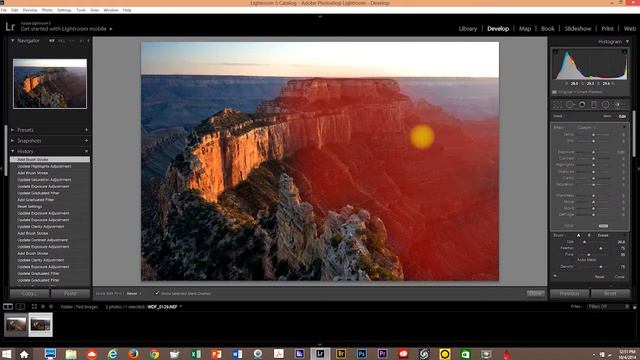The width and height of the screenshot is (640, 360).
Task: Open Lightroom icon in Windows taskbar
Action: point(320,354)
